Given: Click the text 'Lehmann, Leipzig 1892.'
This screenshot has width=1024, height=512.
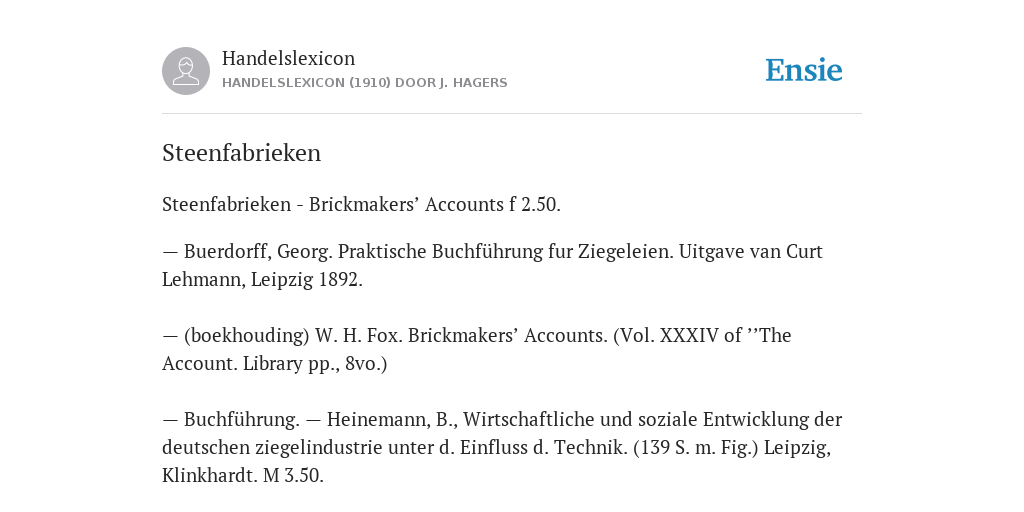Looking at the screenshot, I should (263, 280).
